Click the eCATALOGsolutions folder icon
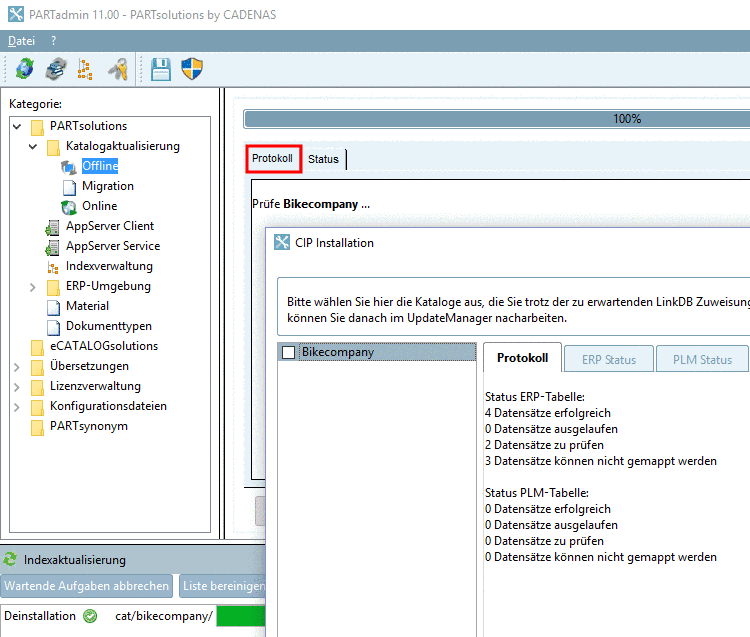 tap(37, 347)
